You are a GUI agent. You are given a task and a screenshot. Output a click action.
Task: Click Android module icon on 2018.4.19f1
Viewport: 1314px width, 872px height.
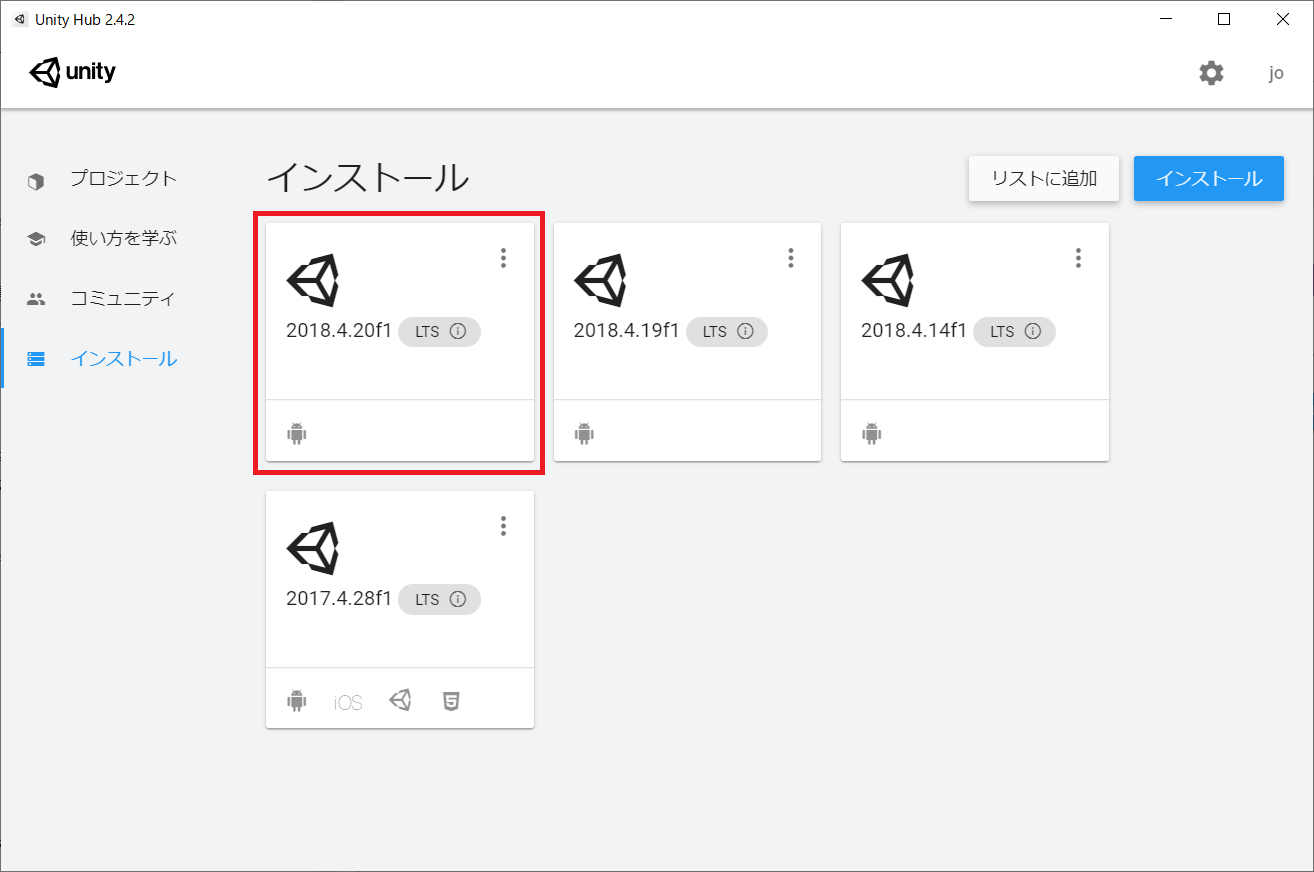point(584,433)
